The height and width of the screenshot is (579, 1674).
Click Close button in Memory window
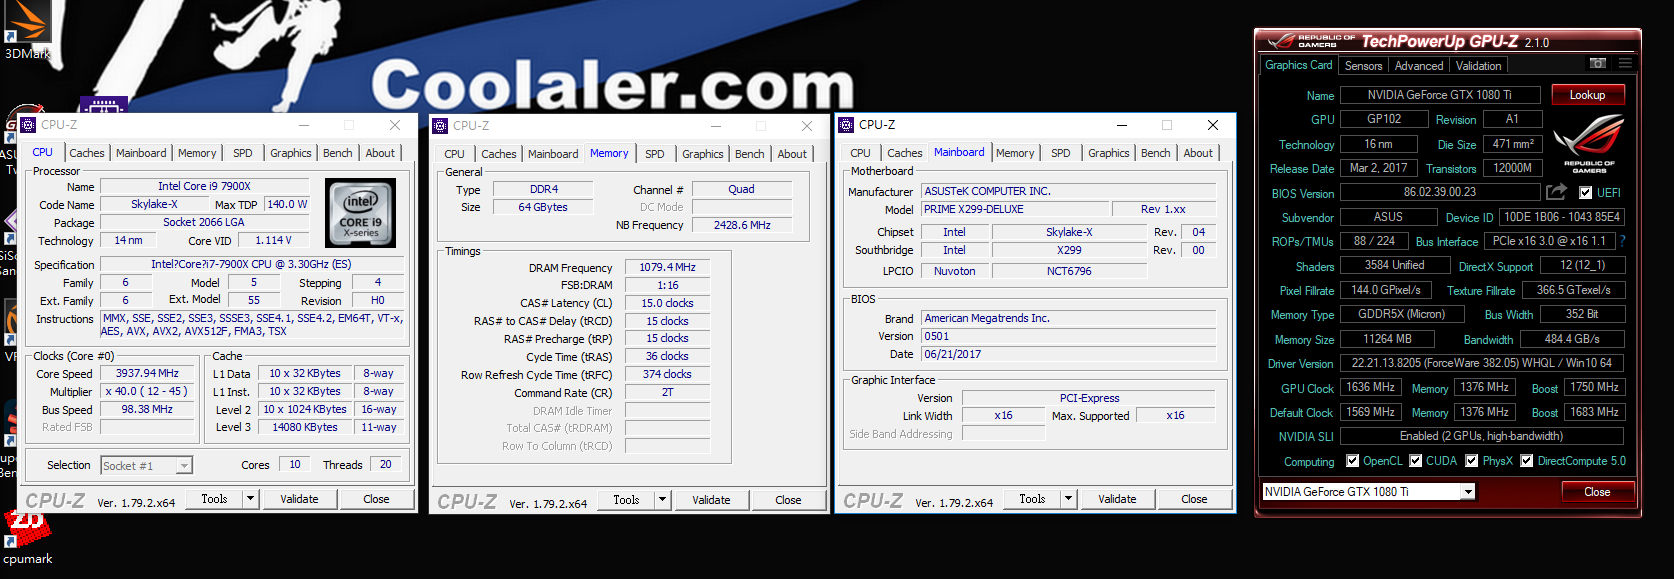click(x=788, y=500)
